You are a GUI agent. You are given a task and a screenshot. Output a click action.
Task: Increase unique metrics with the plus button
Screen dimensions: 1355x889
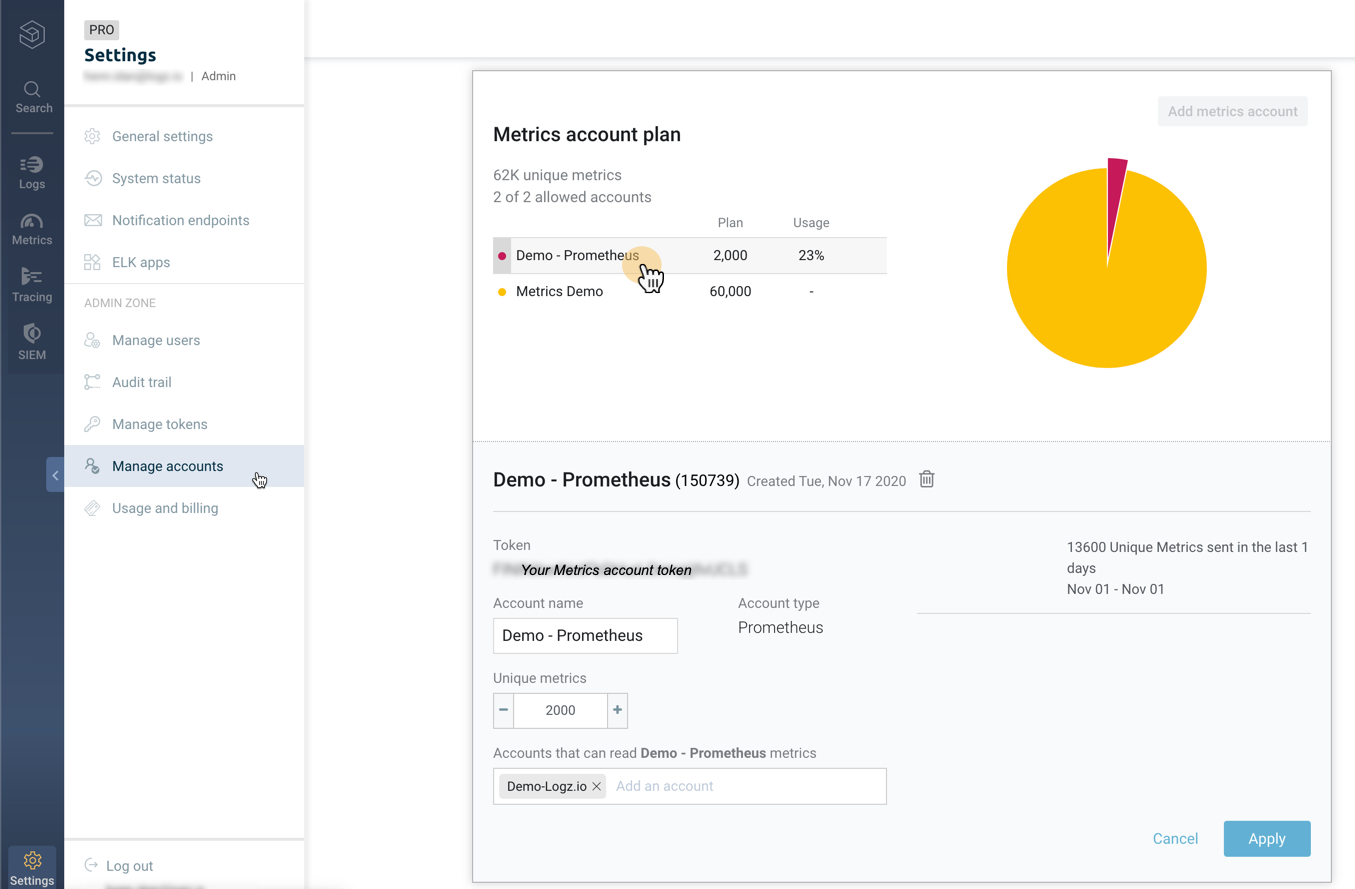click(x=617, y=710)
